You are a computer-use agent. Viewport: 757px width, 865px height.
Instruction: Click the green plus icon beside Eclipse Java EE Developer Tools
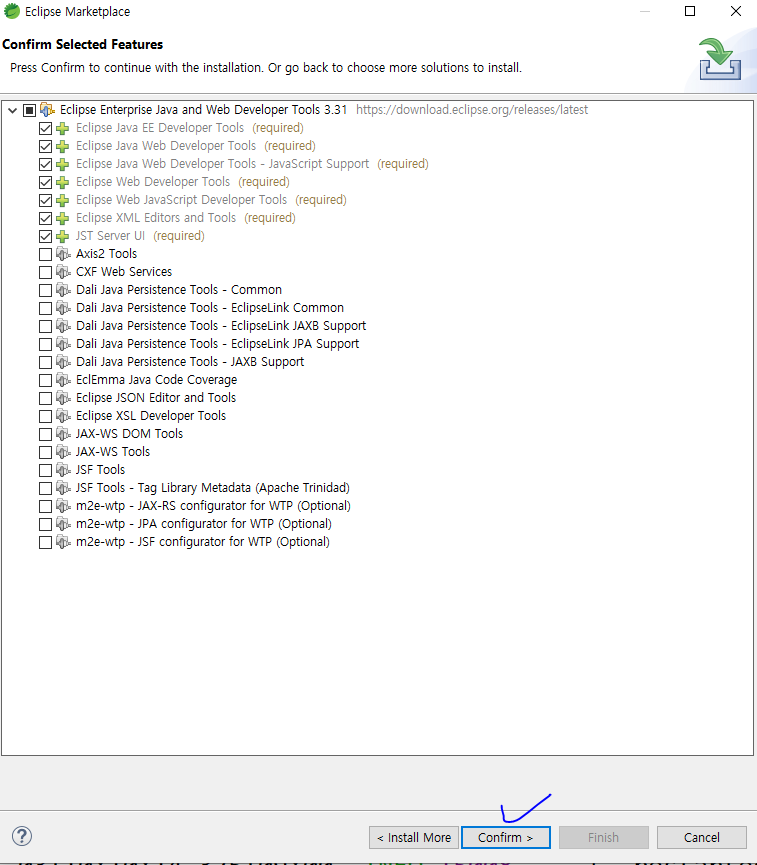click(x=63, y=129)
